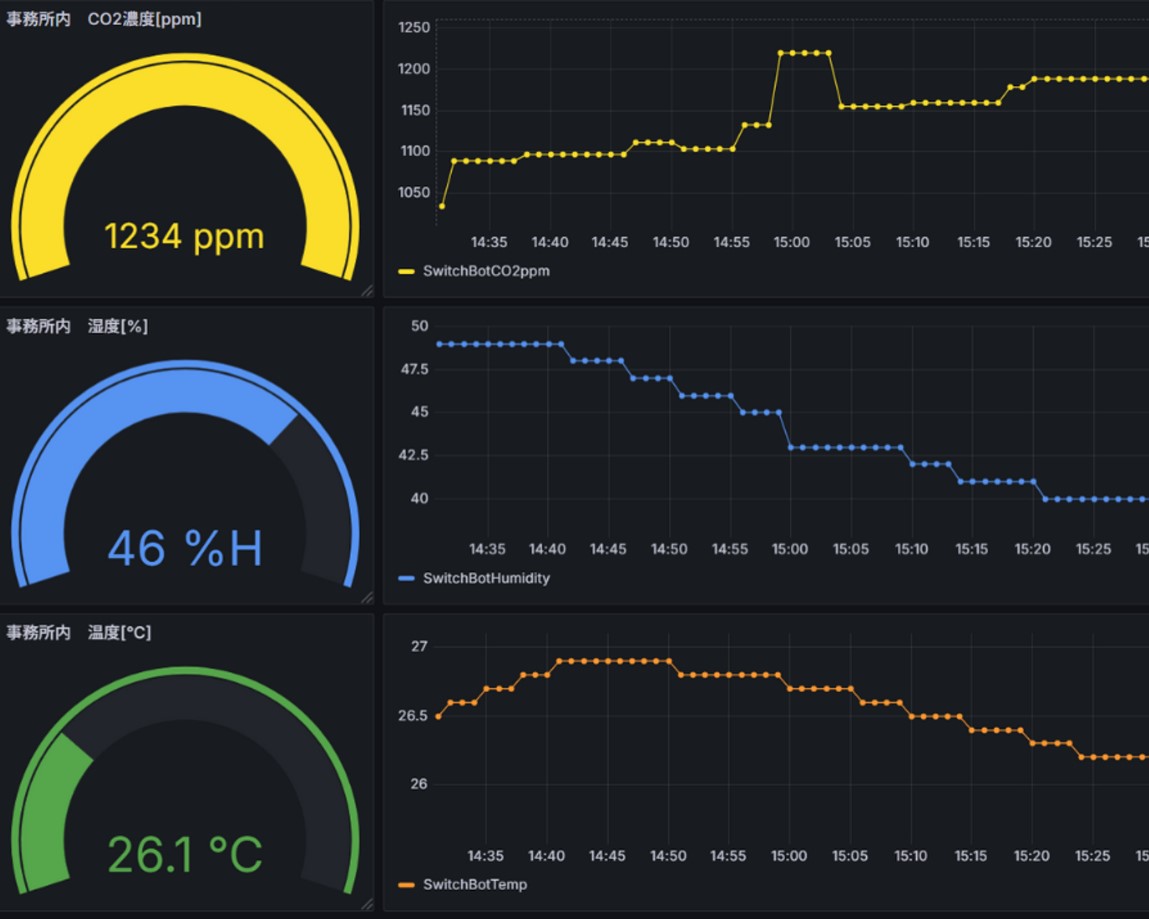Click the resize handle of the humidity gauge panel
Viewport: 1149px width, 919px height.
pyautogui.click(x=366, y=597)
